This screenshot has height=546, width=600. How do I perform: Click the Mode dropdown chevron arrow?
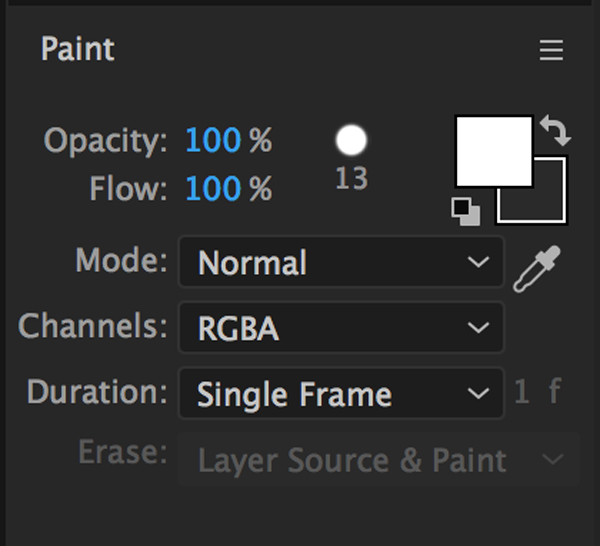tap(478, 262)
